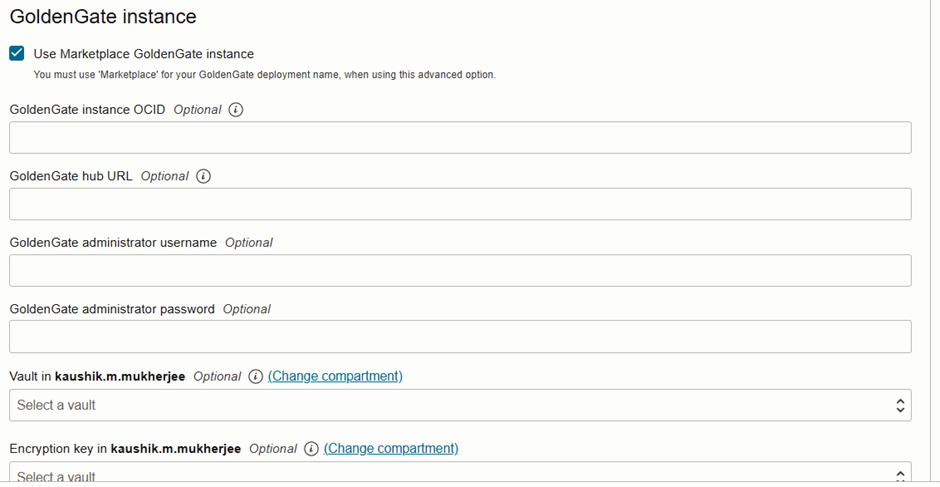Uncheck the Use Marketplace GoldenGate instance checkbox
The height and width of the screenshot is (487, 940).
coord(17,53)
